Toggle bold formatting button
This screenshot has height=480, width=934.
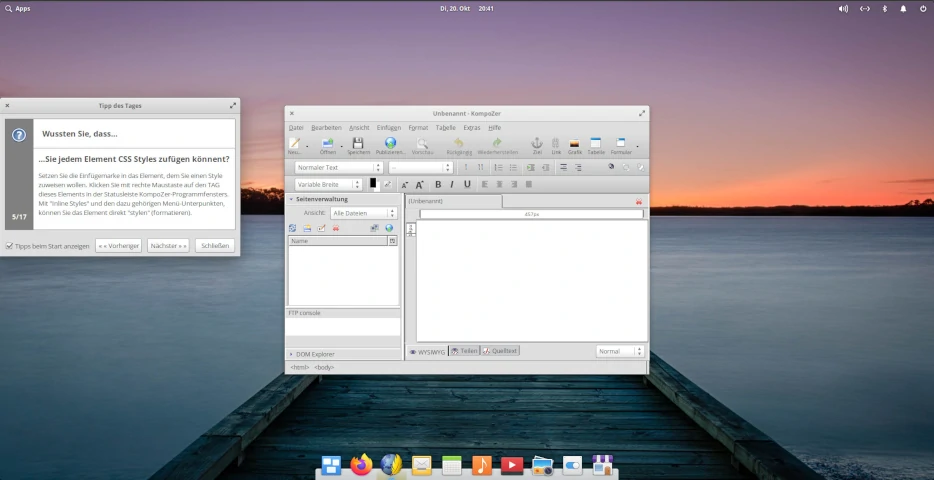click(x=438, y=185)
